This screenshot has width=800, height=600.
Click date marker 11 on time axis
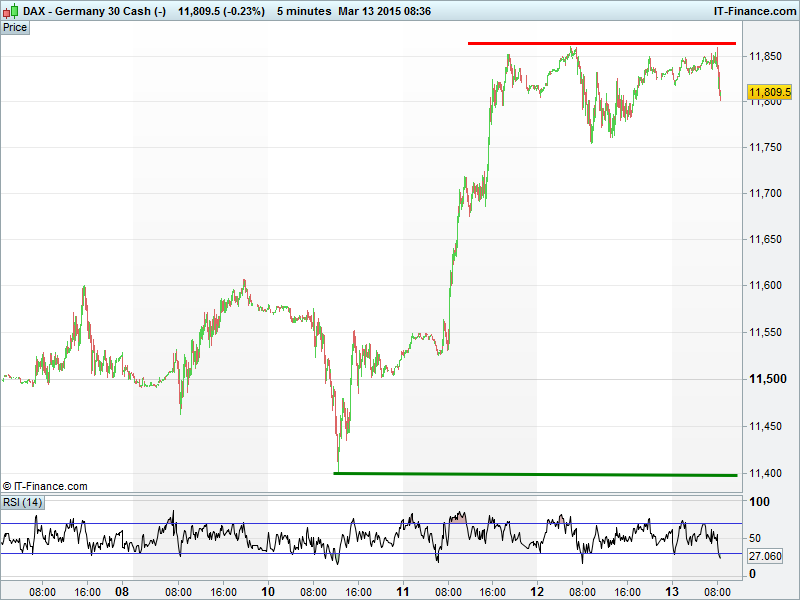403,590
